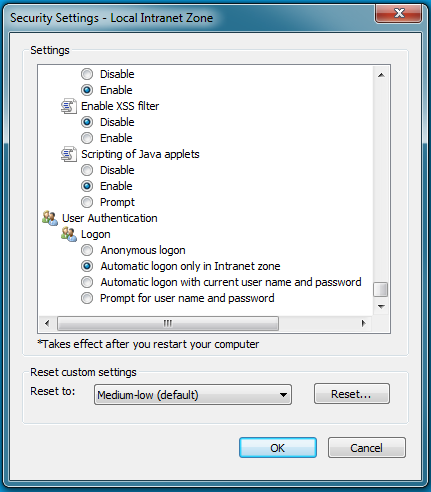Viewport: 431px width, 492px height.
Task: Confirm settings with the OK button
Action: tap(278, 448)
